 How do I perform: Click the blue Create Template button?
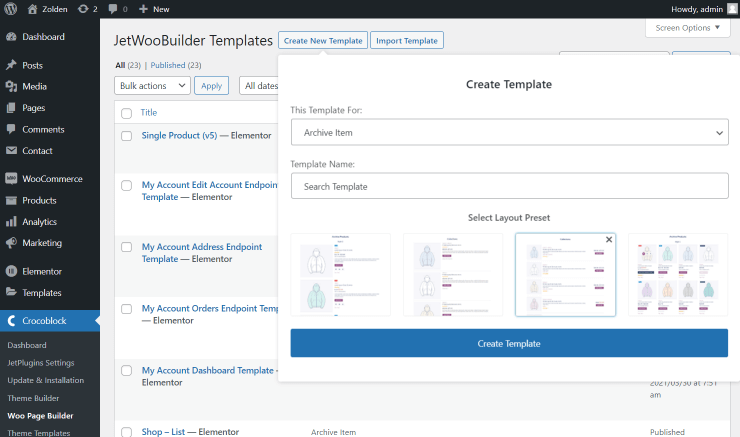tap(509, 343)
